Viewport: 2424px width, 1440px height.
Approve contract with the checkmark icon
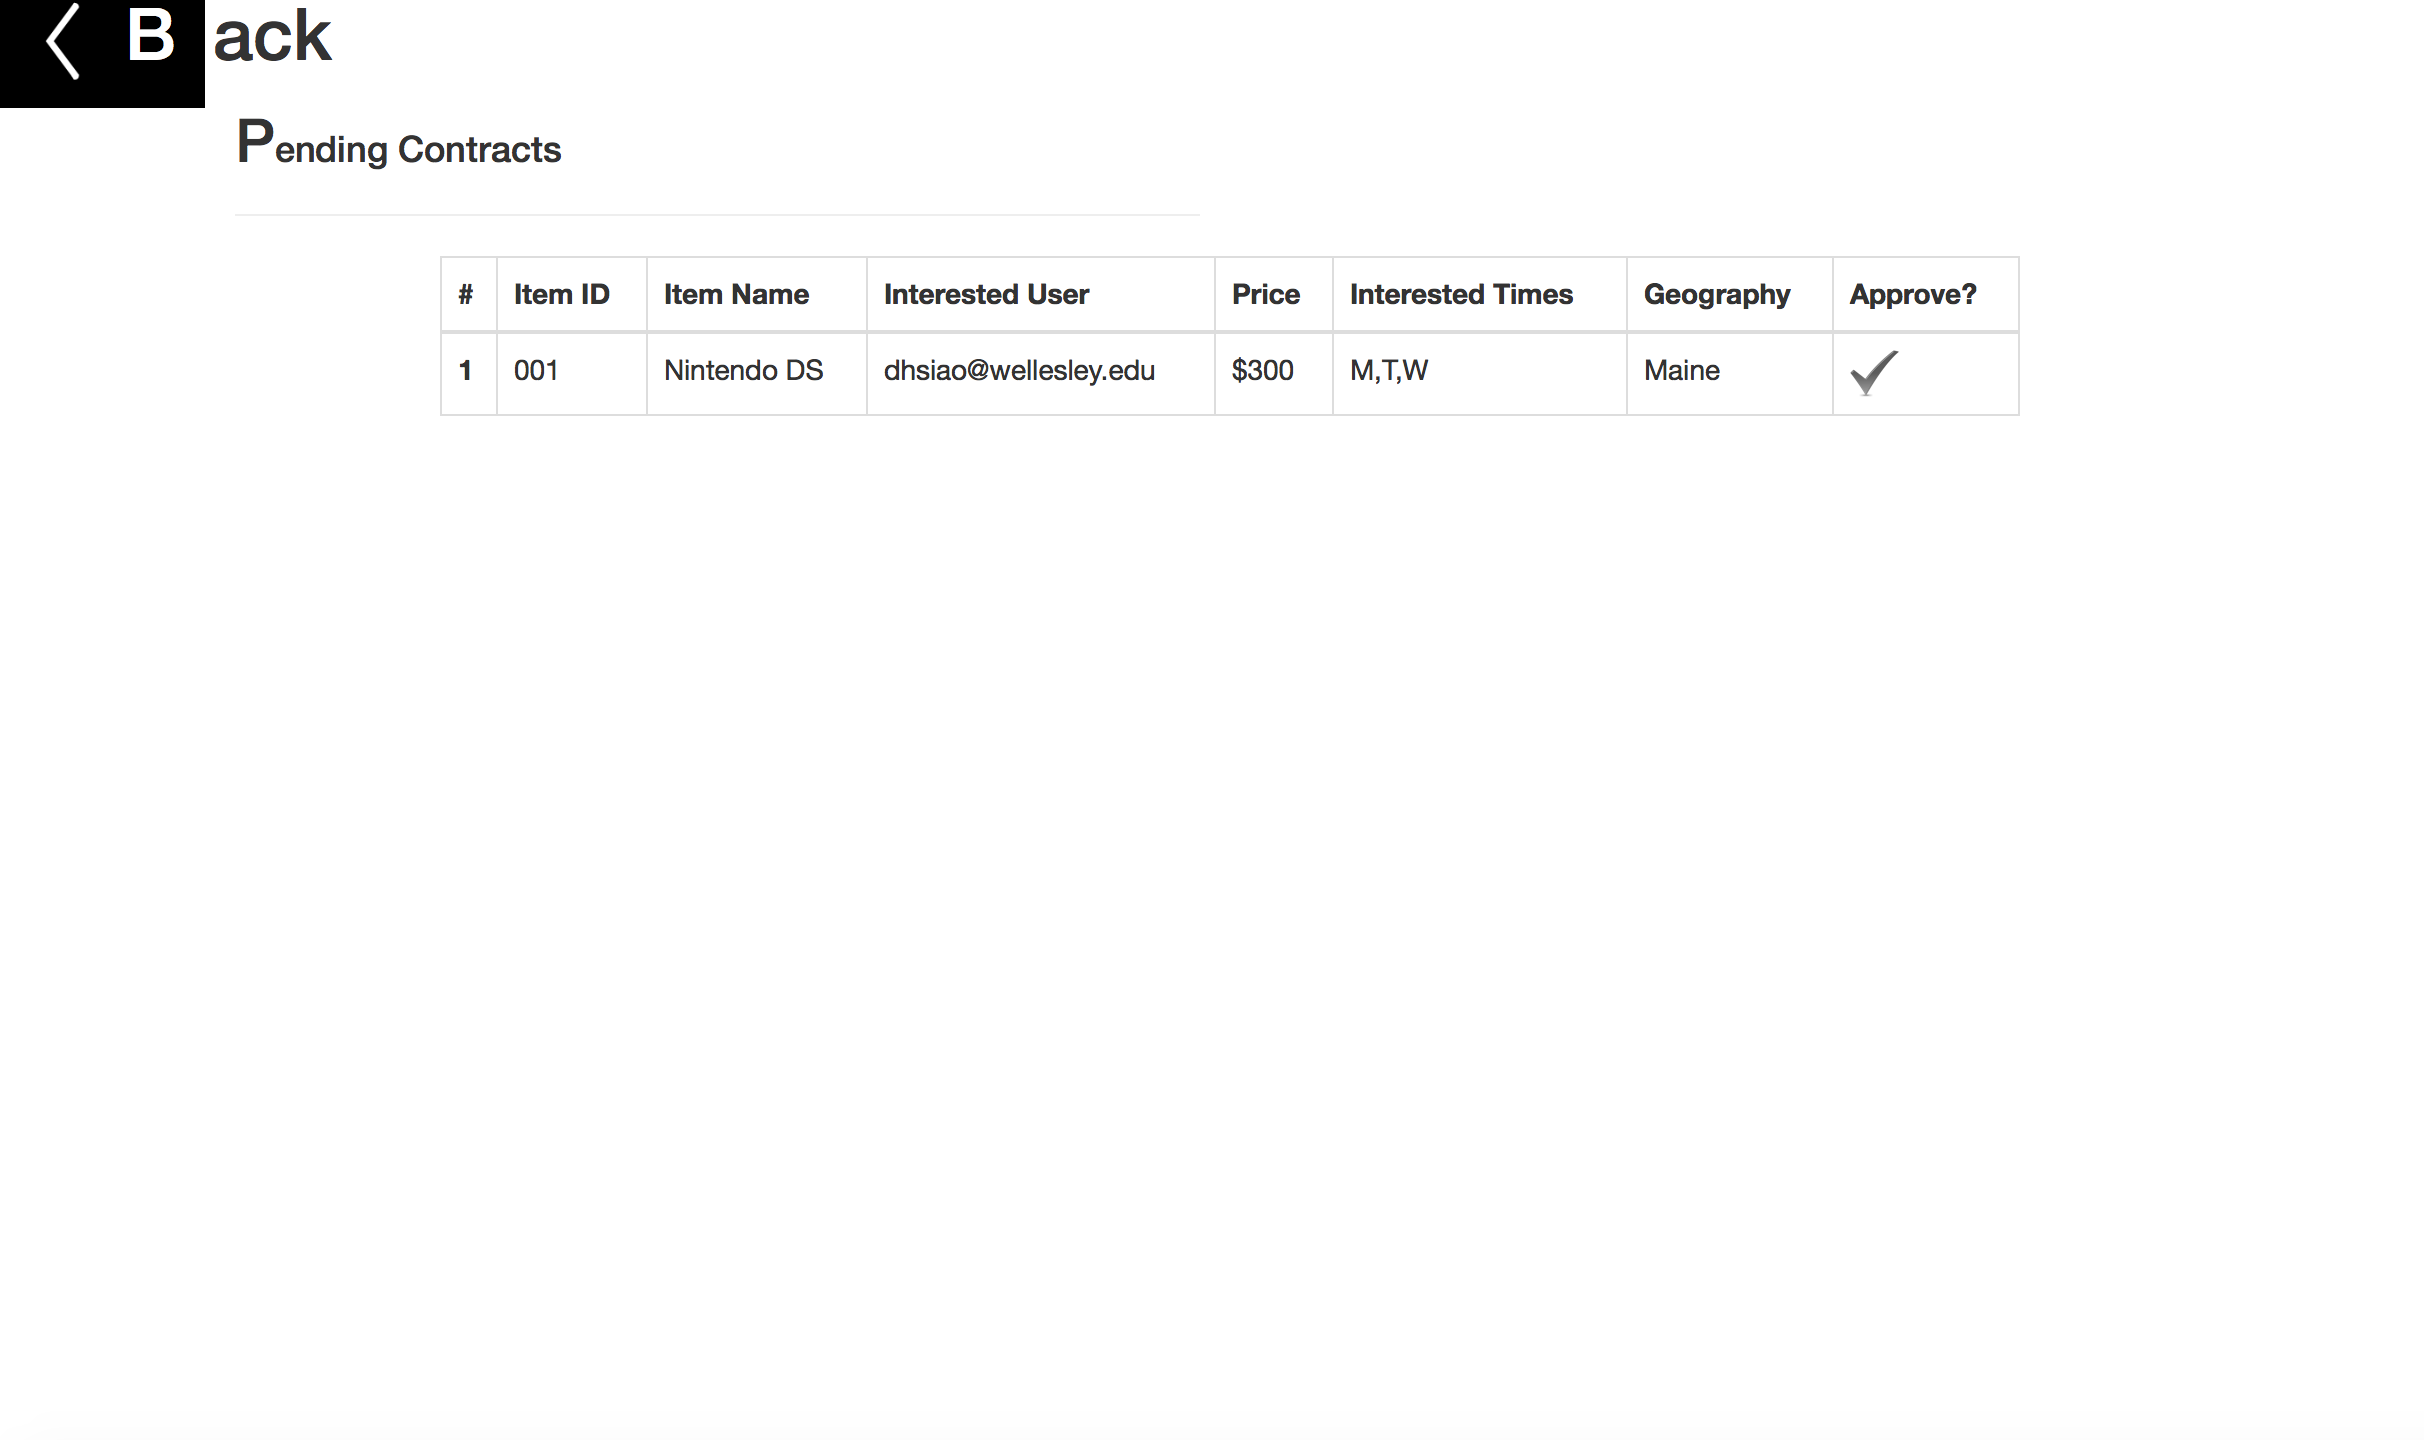[x=1873, y=373]
